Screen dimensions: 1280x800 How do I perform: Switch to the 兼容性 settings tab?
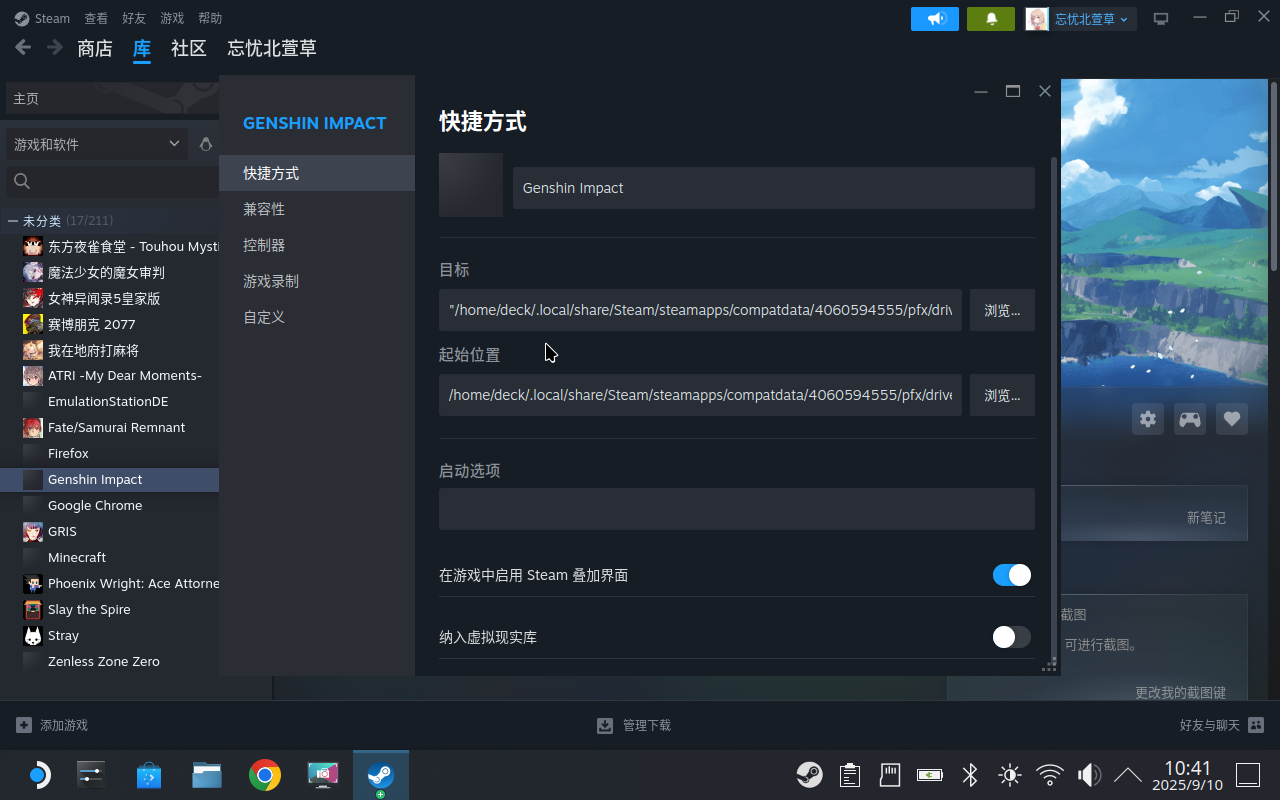317,209
